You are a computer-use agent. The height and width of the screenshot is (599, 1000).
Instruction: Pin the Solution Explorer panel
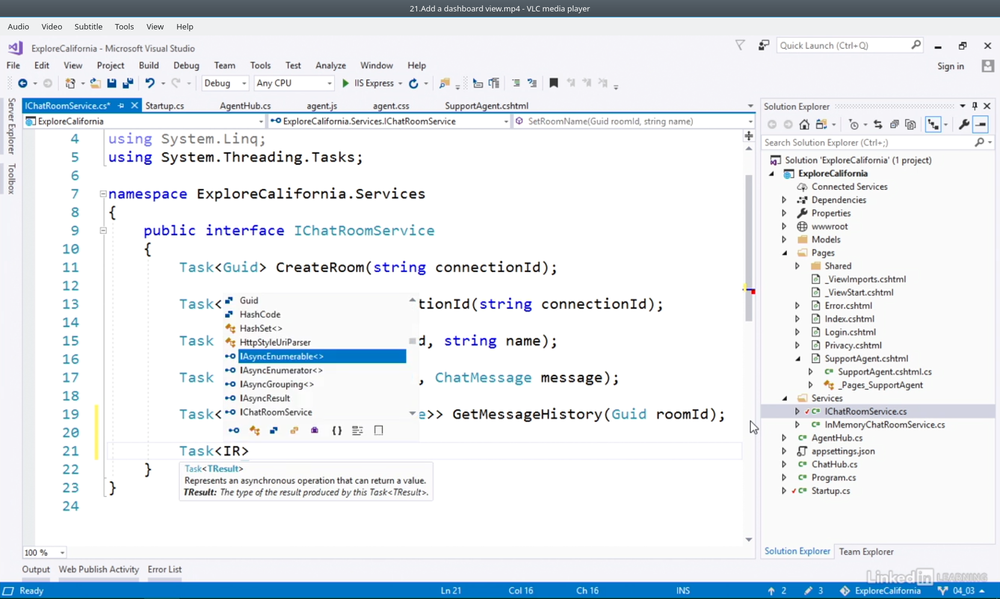[974, 106]
